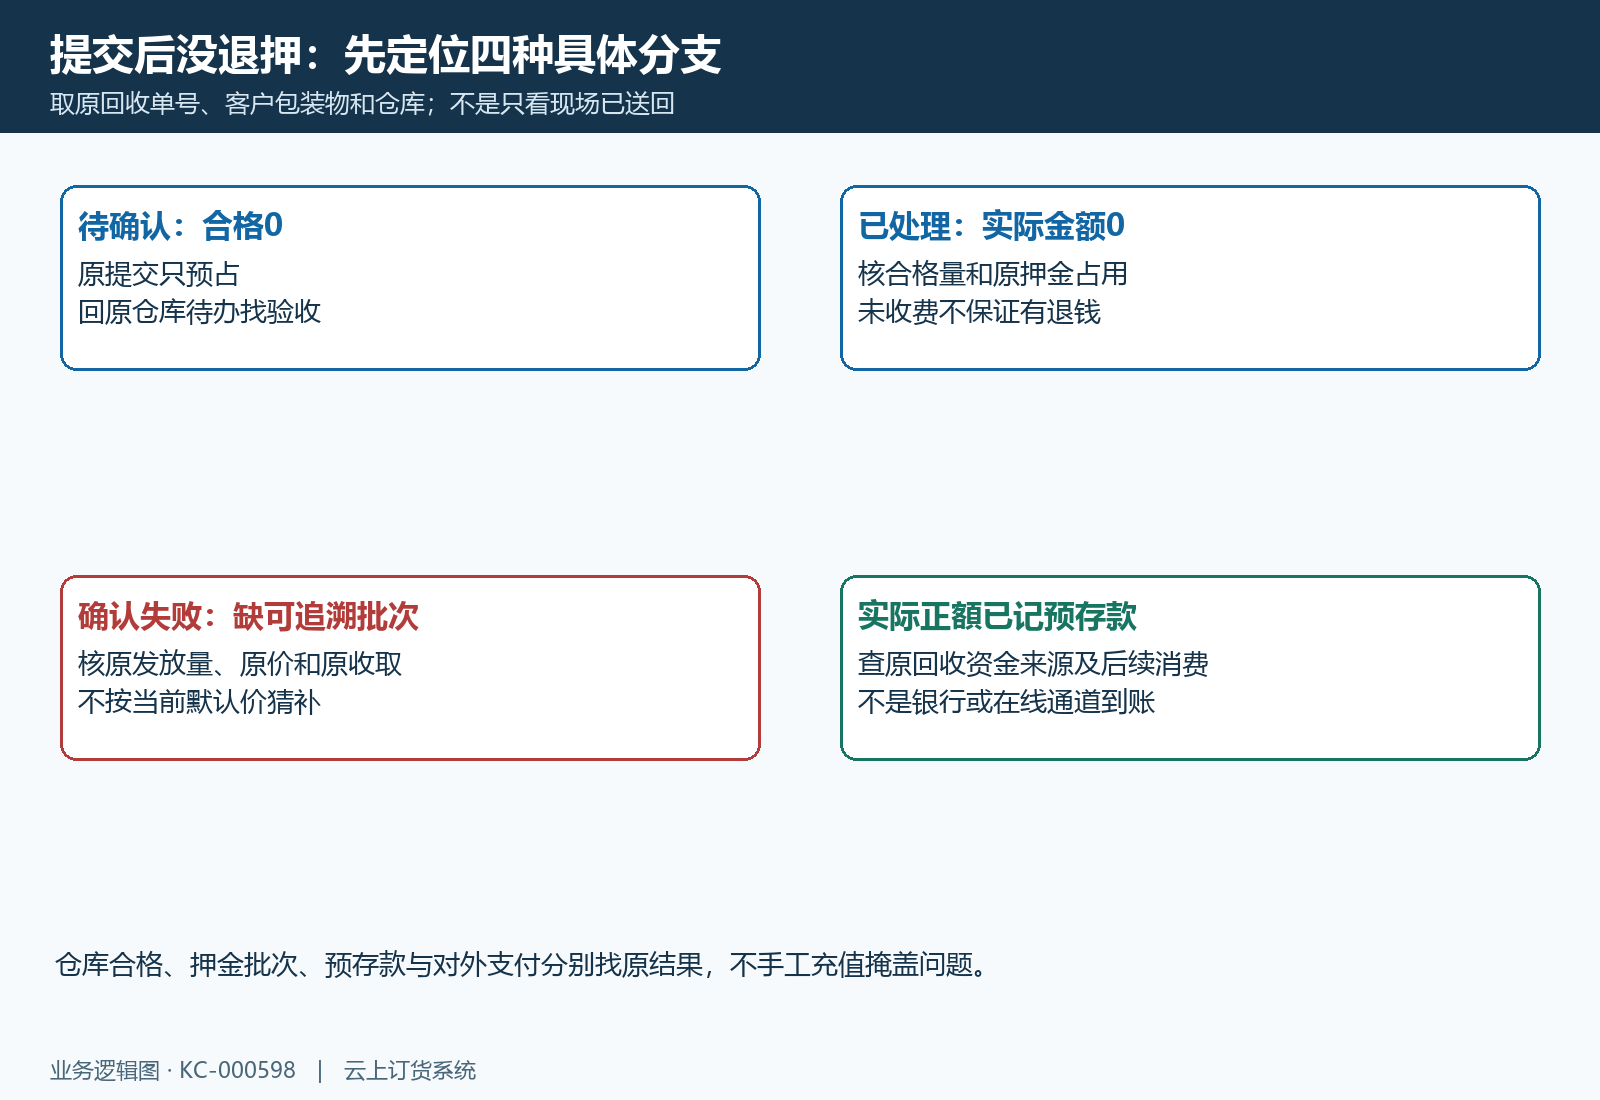This screenshot has width=1600, height=1100.
Task: Click the line 未收费不保证有退钱
Action: (x=979, y=312)
